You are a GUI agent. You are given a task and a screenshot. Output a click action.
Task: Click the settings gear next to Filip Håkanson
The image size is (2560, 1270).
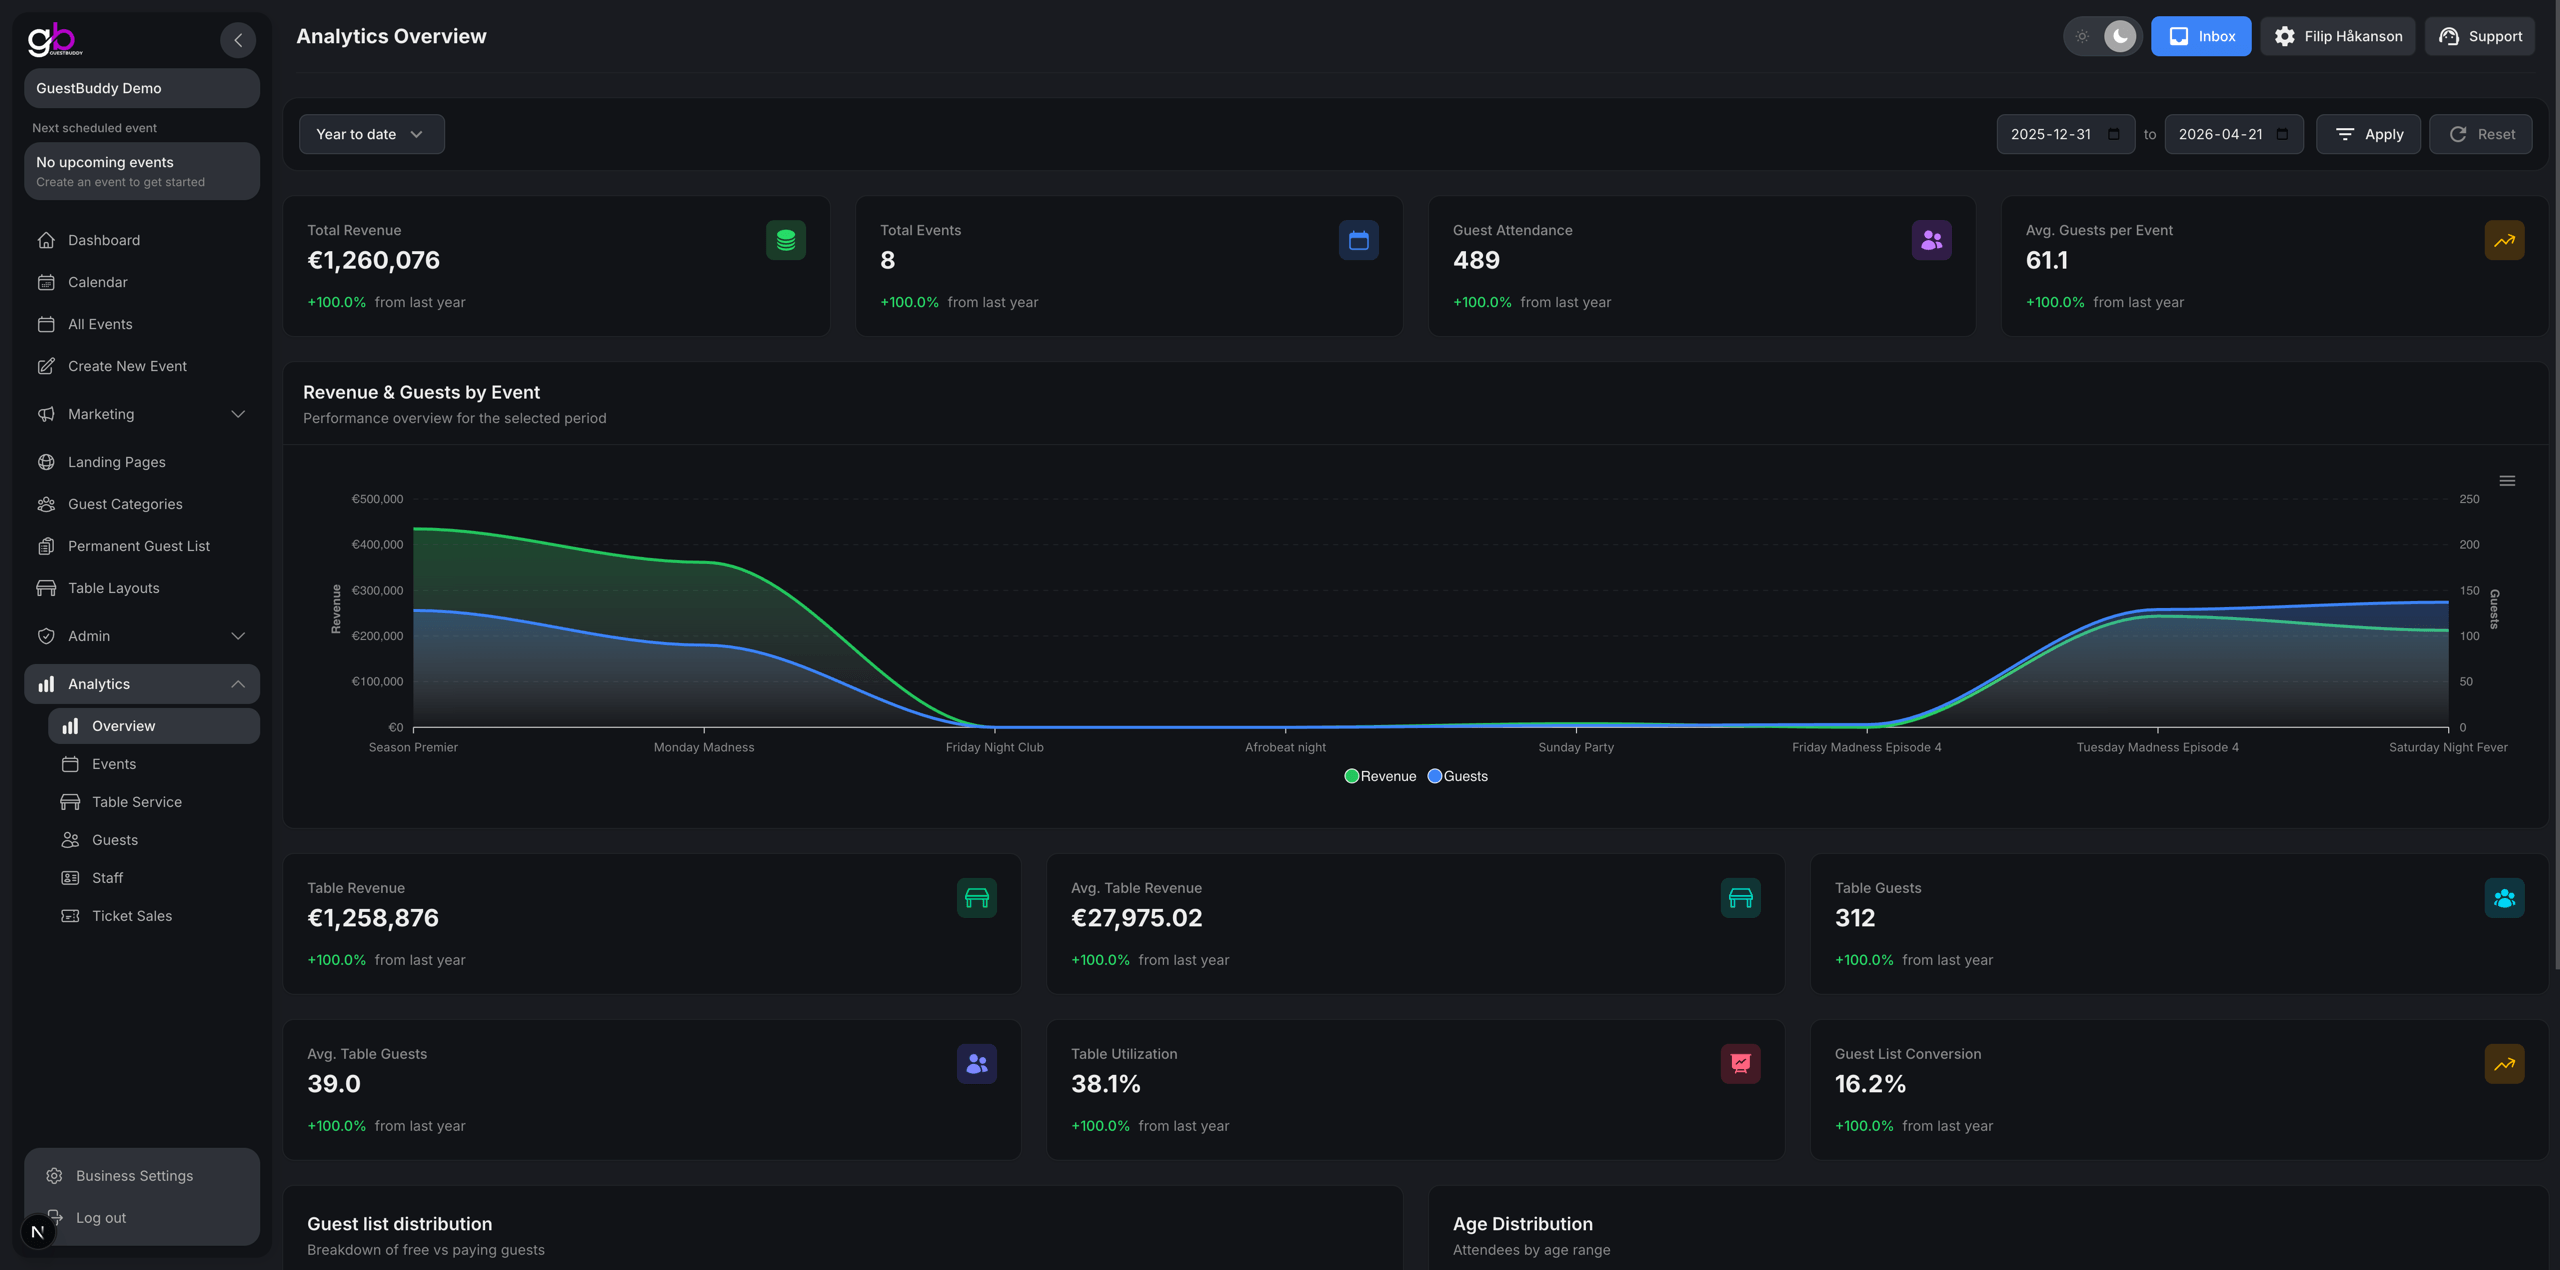2285,36
